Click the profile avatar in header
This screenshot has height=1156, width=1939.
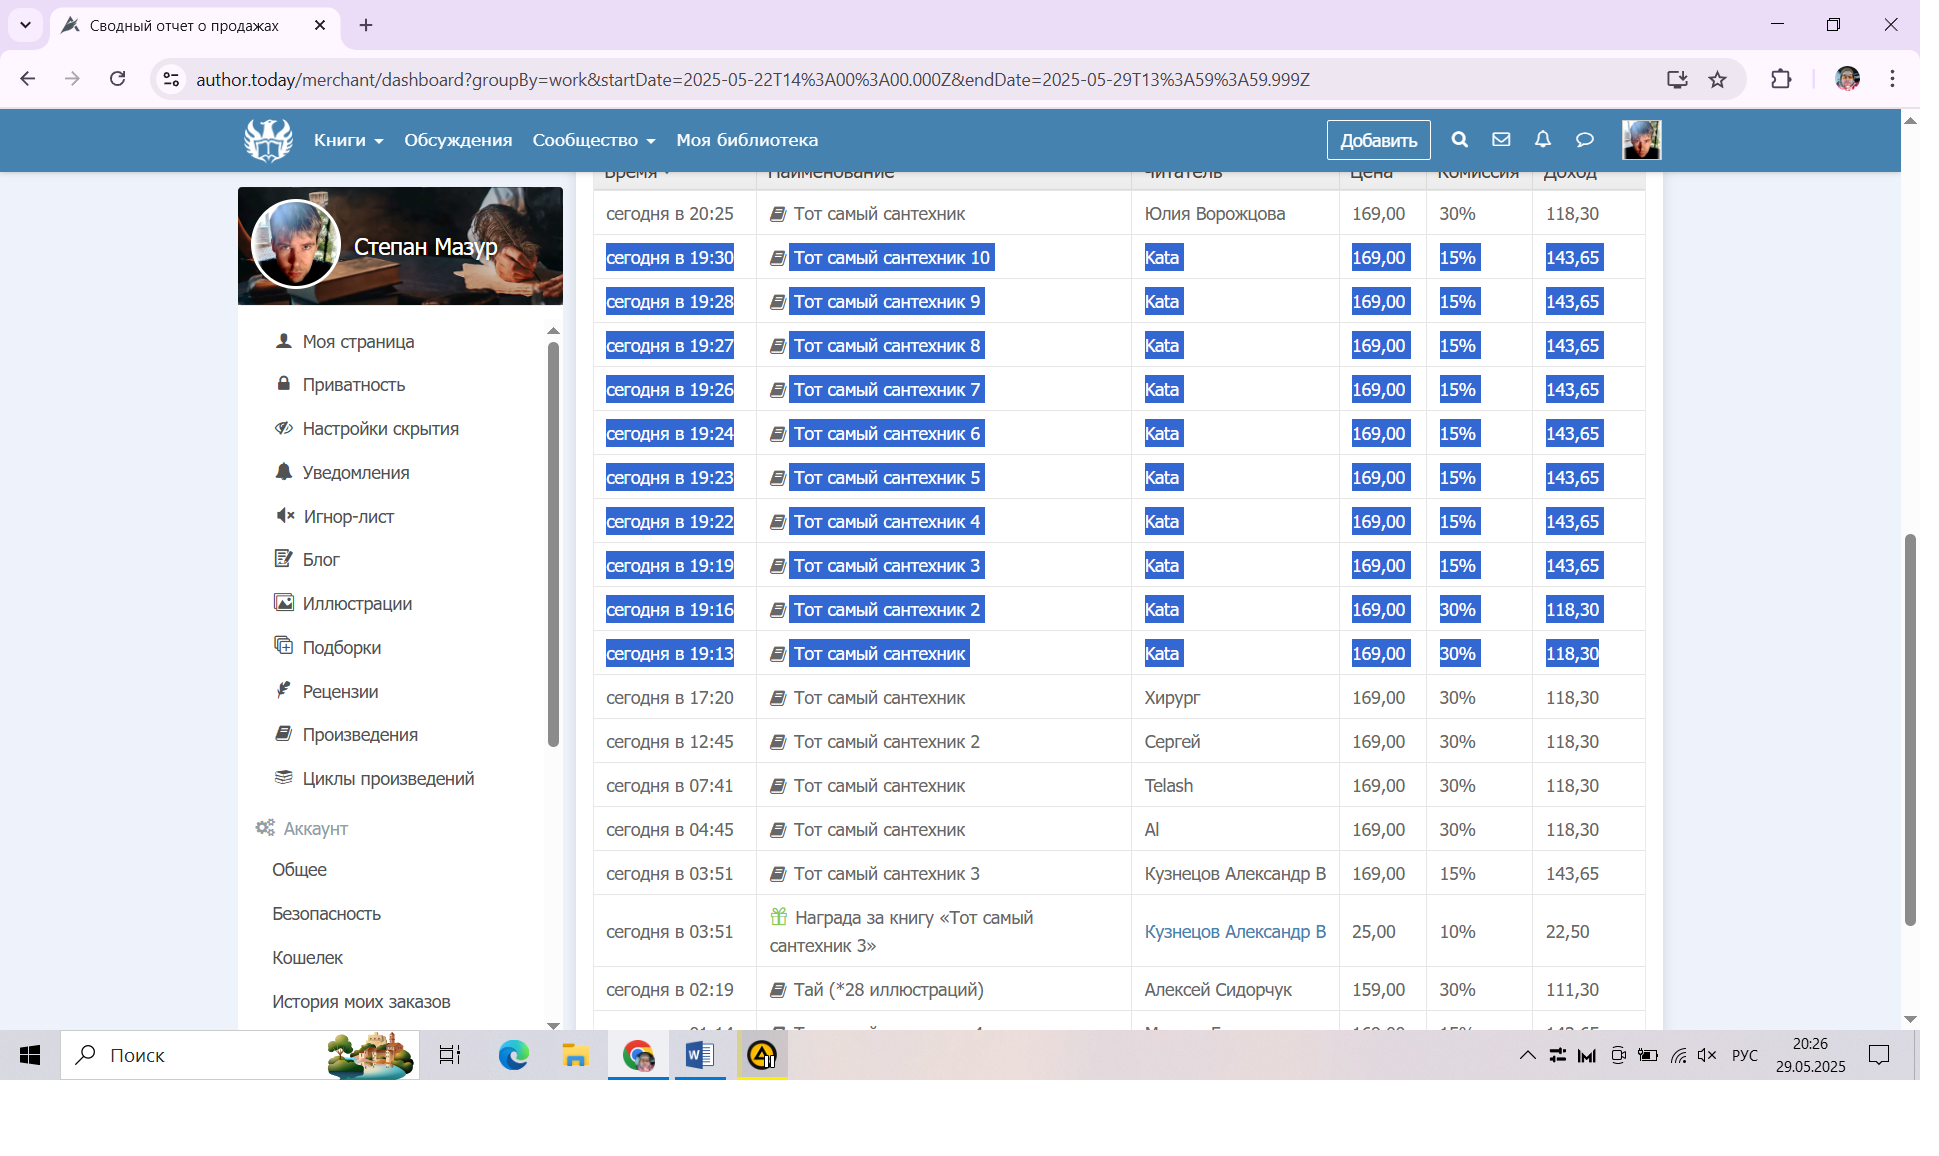[1641, 140]
